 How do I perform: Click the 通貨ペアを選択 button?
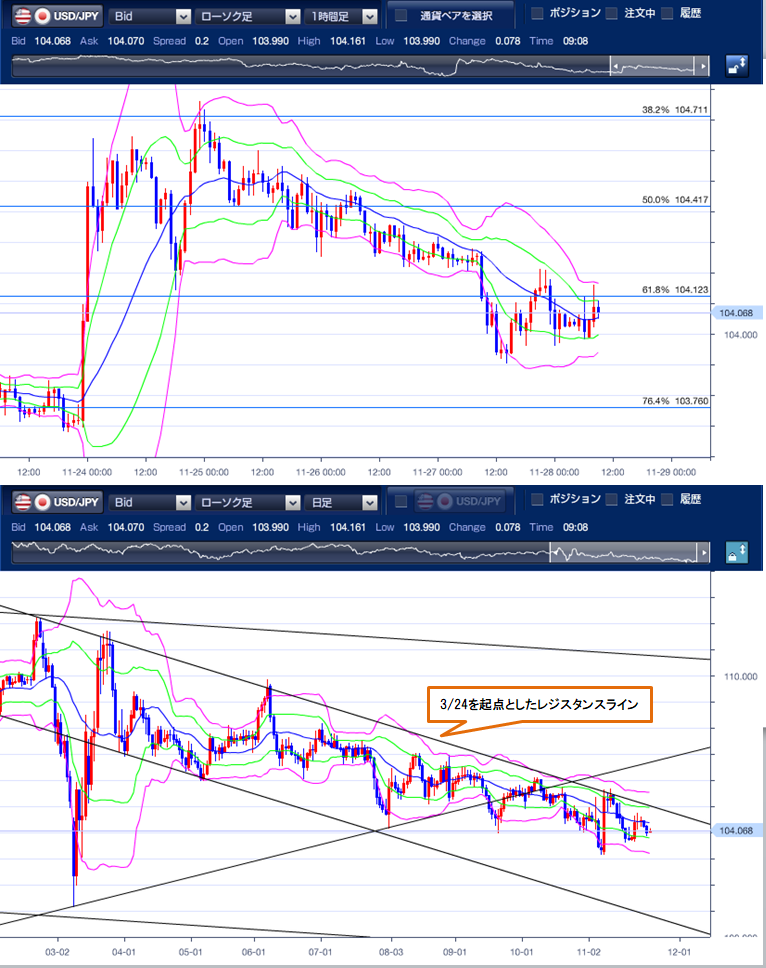click(451, 16)
